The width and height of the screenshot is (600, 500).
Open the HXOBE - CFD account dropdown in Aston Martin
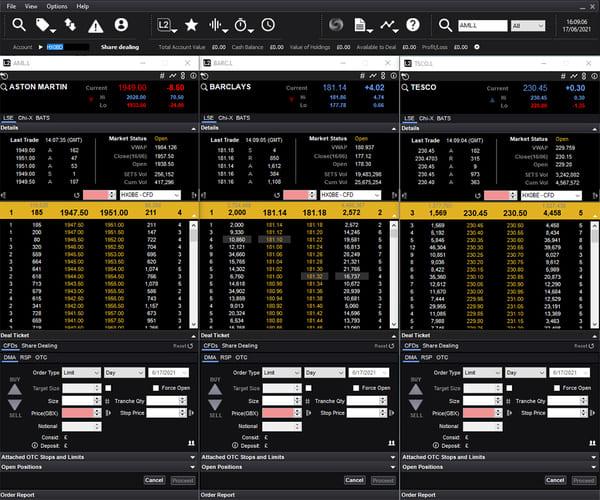150,195
